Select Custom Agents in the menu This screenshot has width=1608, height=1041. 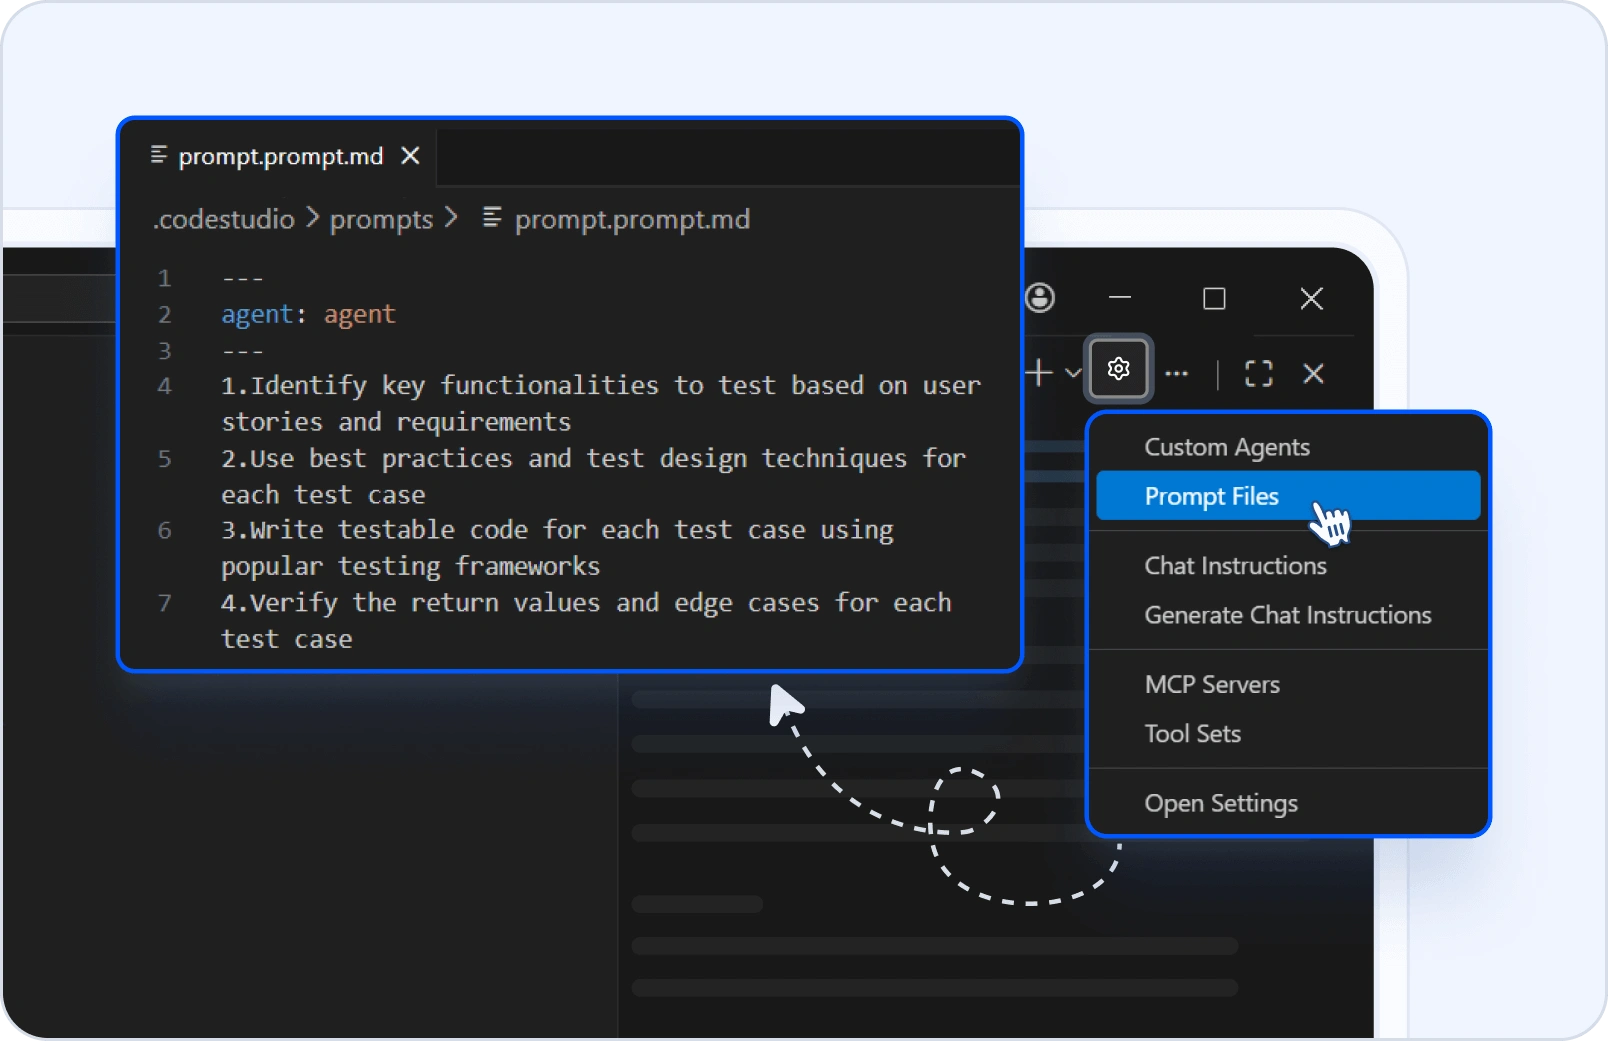click(1226, 447)
